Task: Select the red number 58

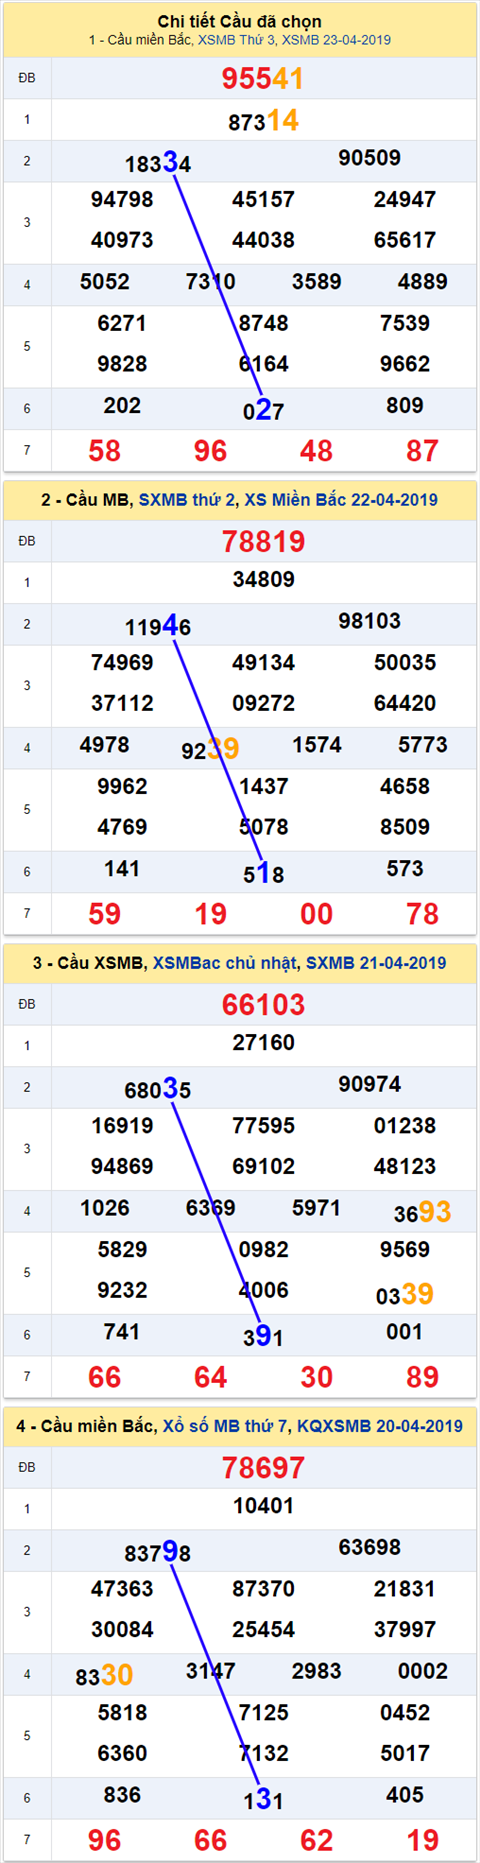Action: [x=105, y=451]
